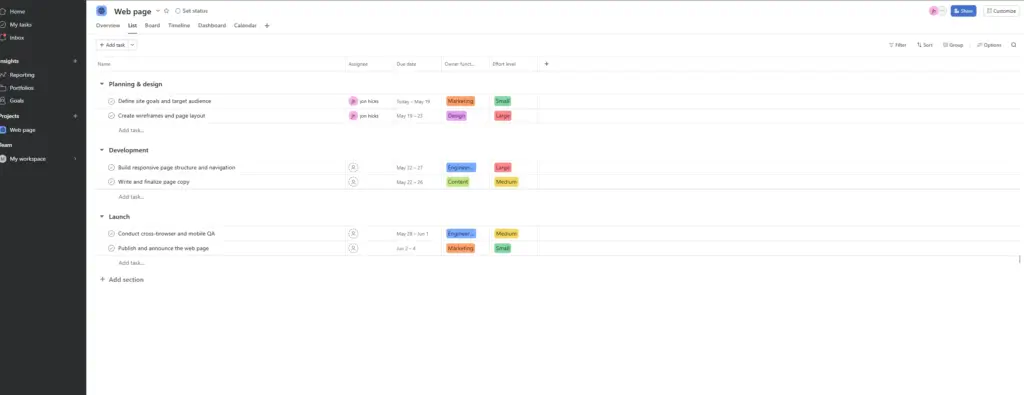
Task: Click the Add task button
Action: (112, 45)
